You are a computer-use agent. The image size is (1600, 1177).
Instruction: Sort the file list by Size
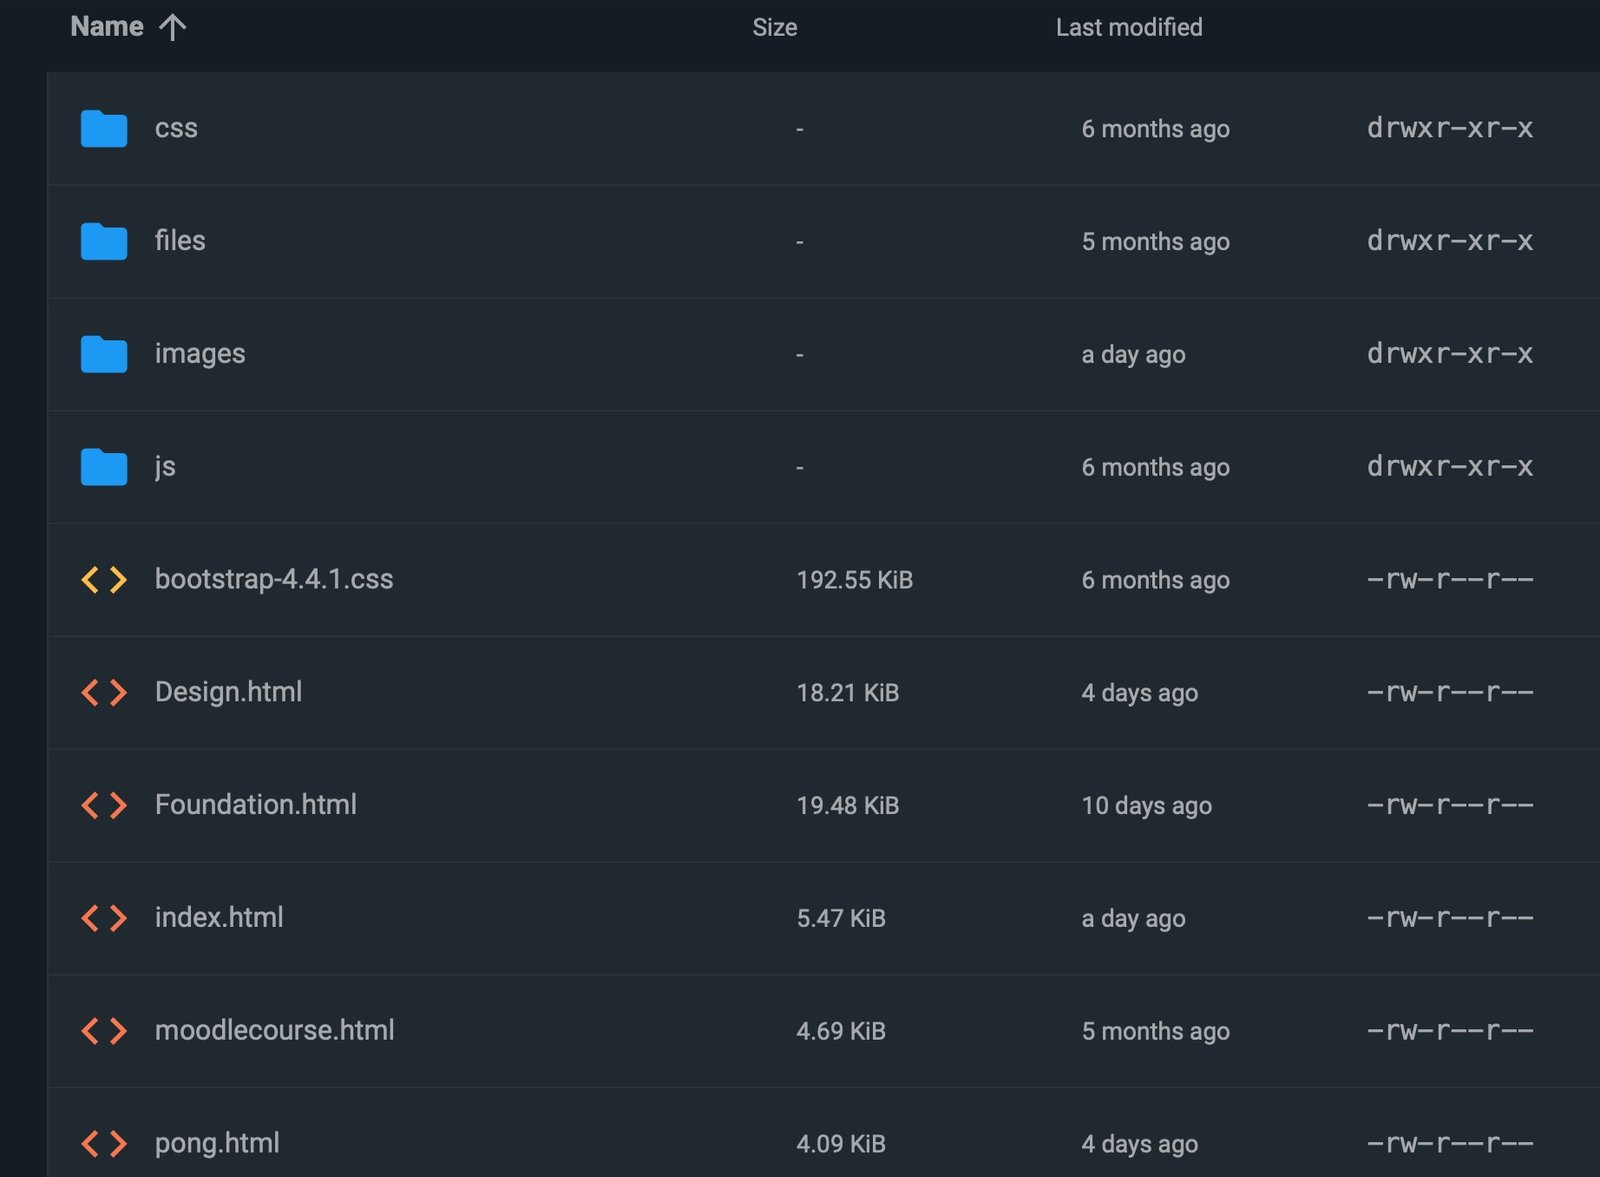pos(774,27)
